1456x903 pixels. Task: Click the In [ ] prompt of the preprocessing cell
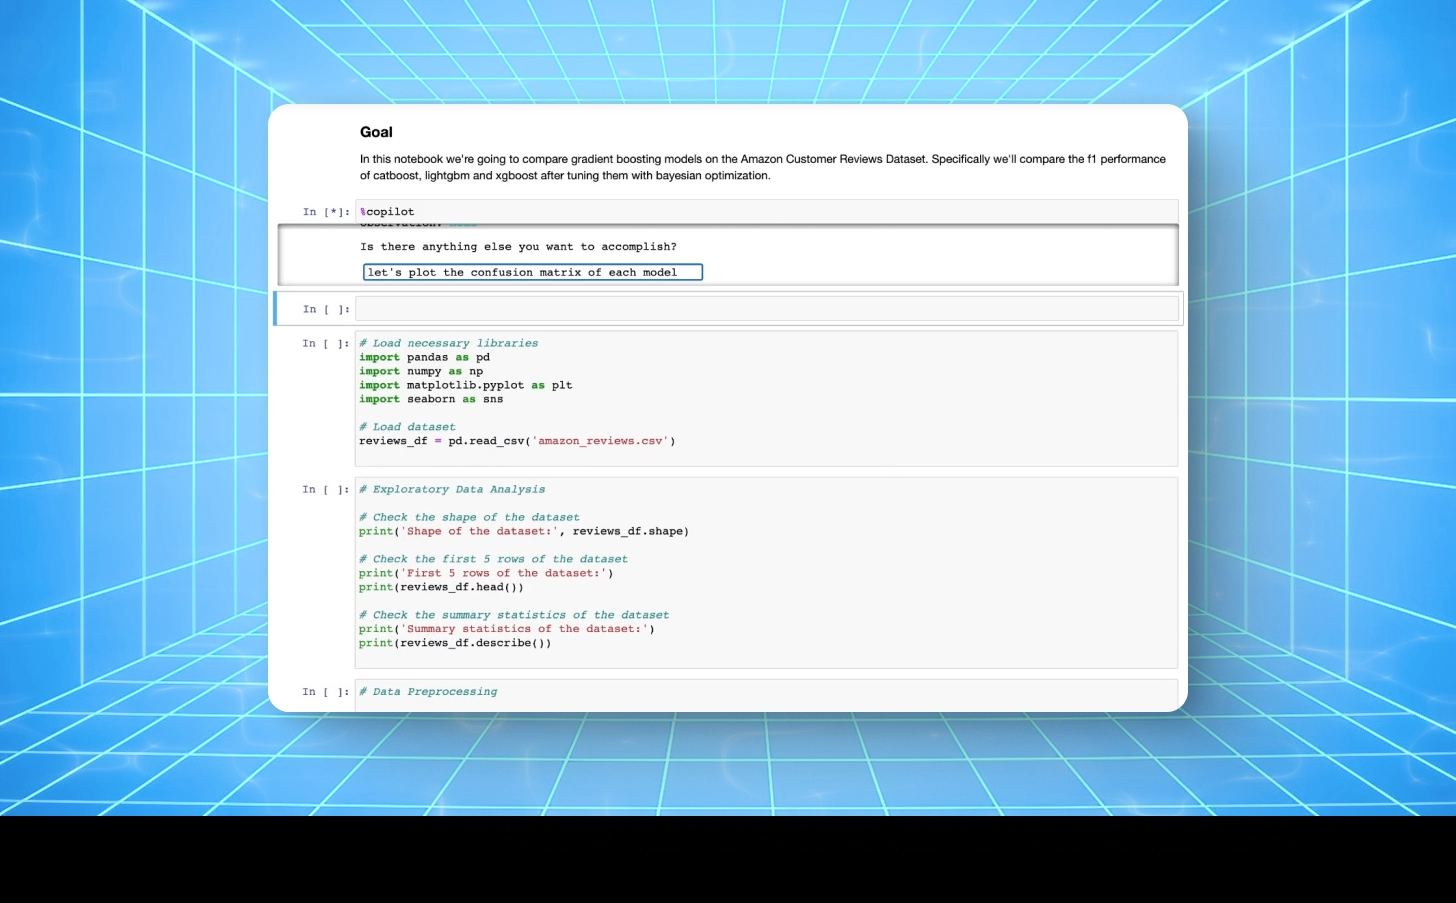pyautogui.click(x=325, y=691)
